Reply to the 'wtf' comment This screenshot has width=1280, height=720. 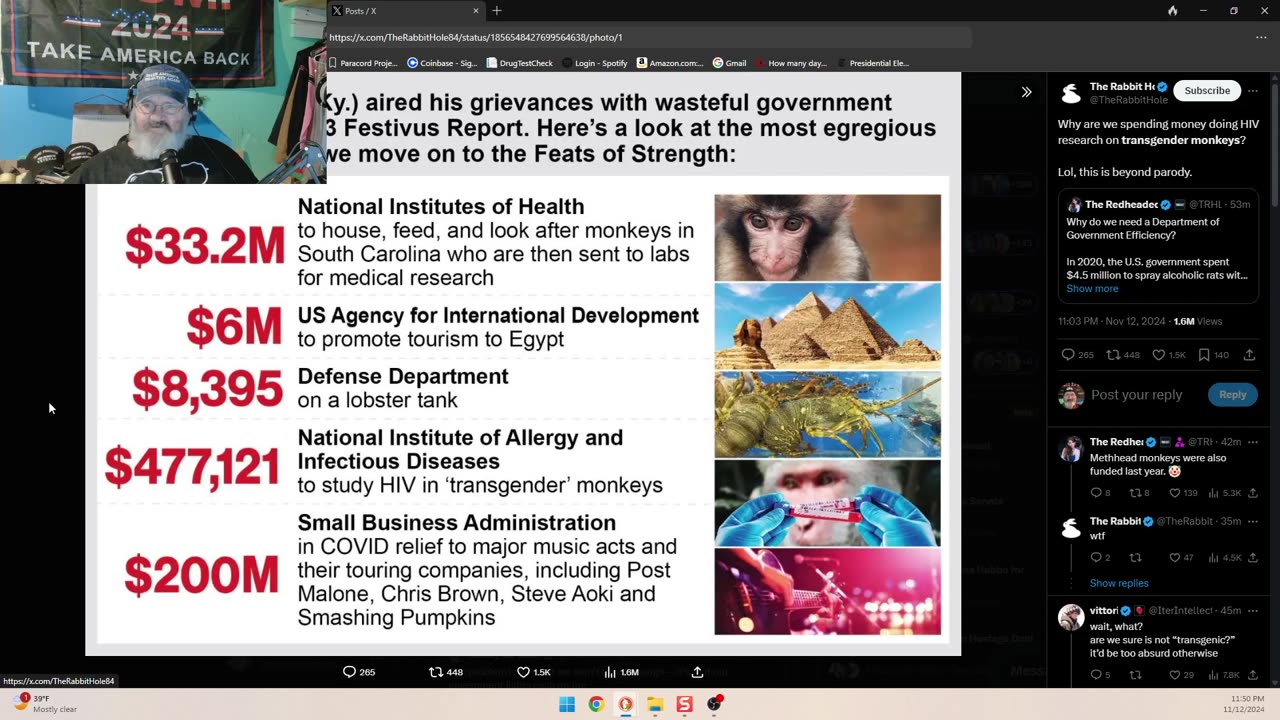1095,558
